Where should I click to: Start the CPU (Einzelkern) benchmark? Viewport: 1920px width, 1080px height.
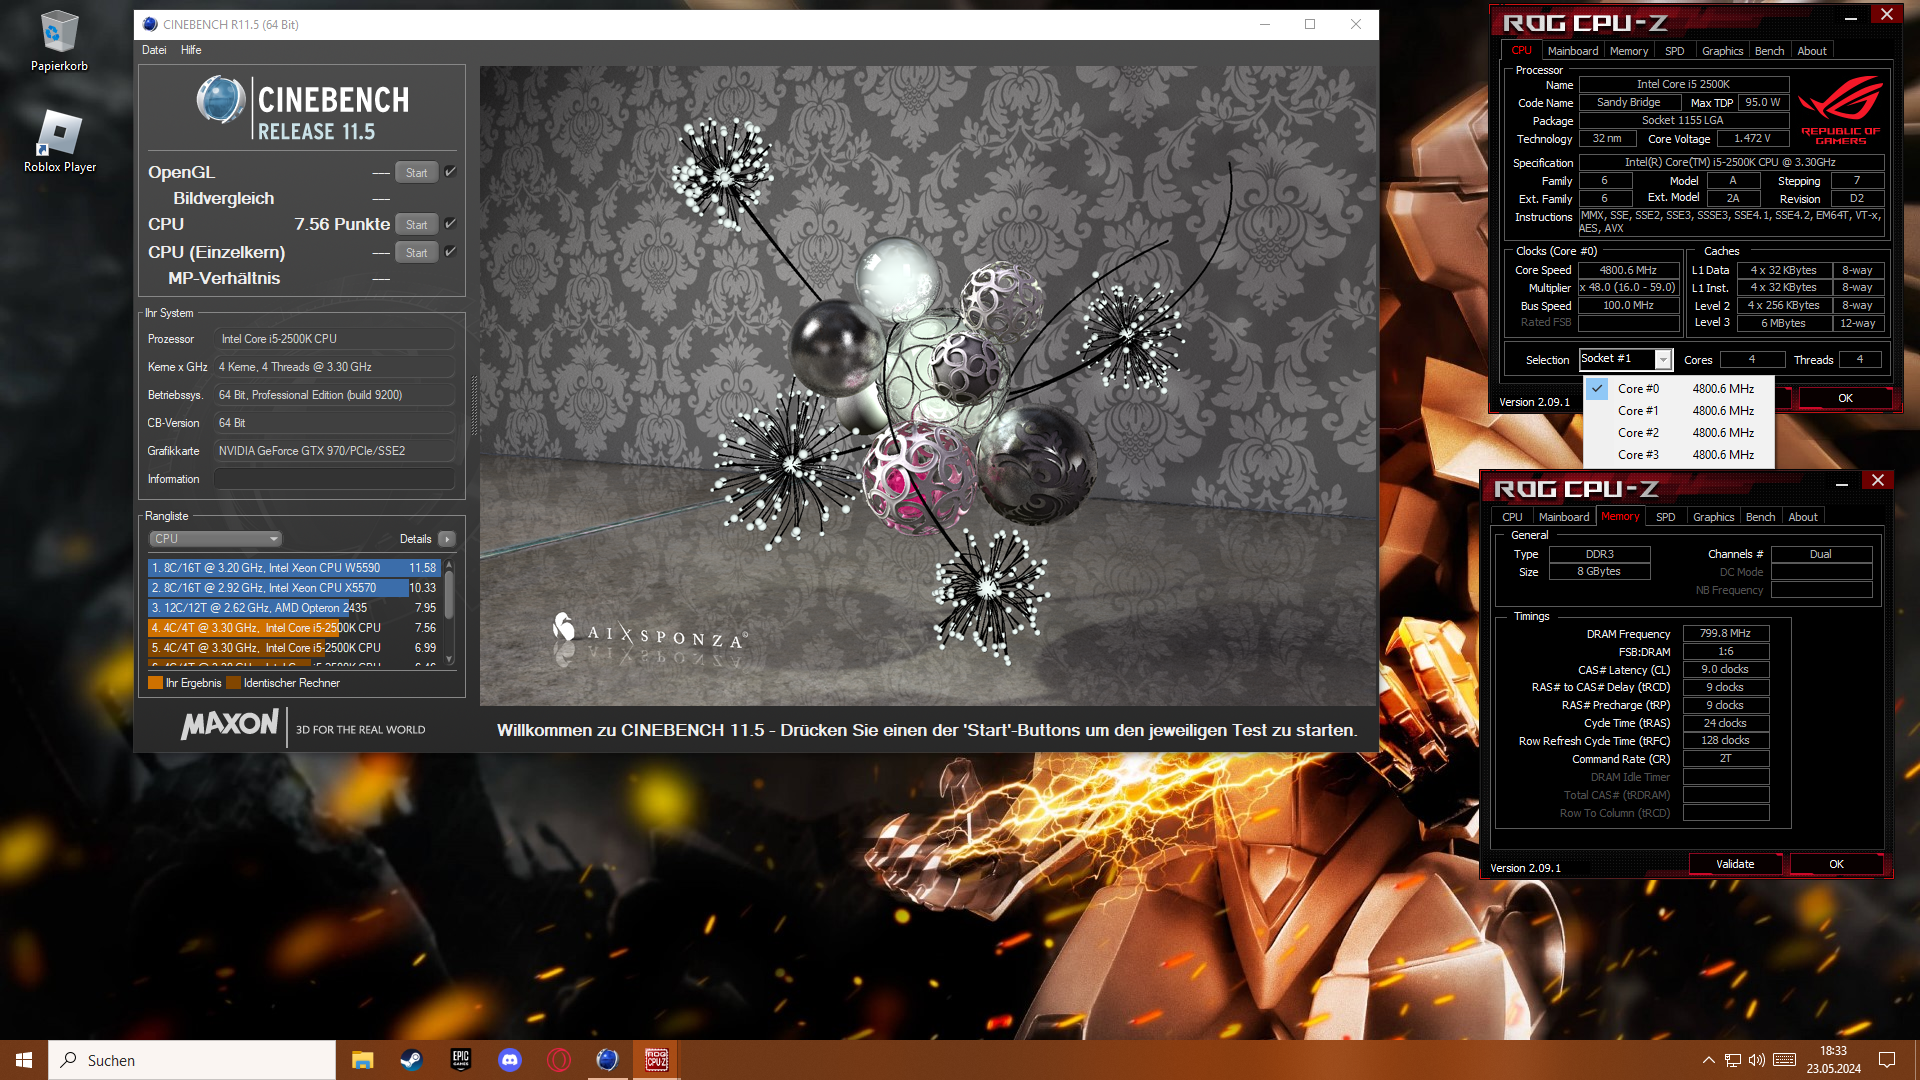[416, 253]
